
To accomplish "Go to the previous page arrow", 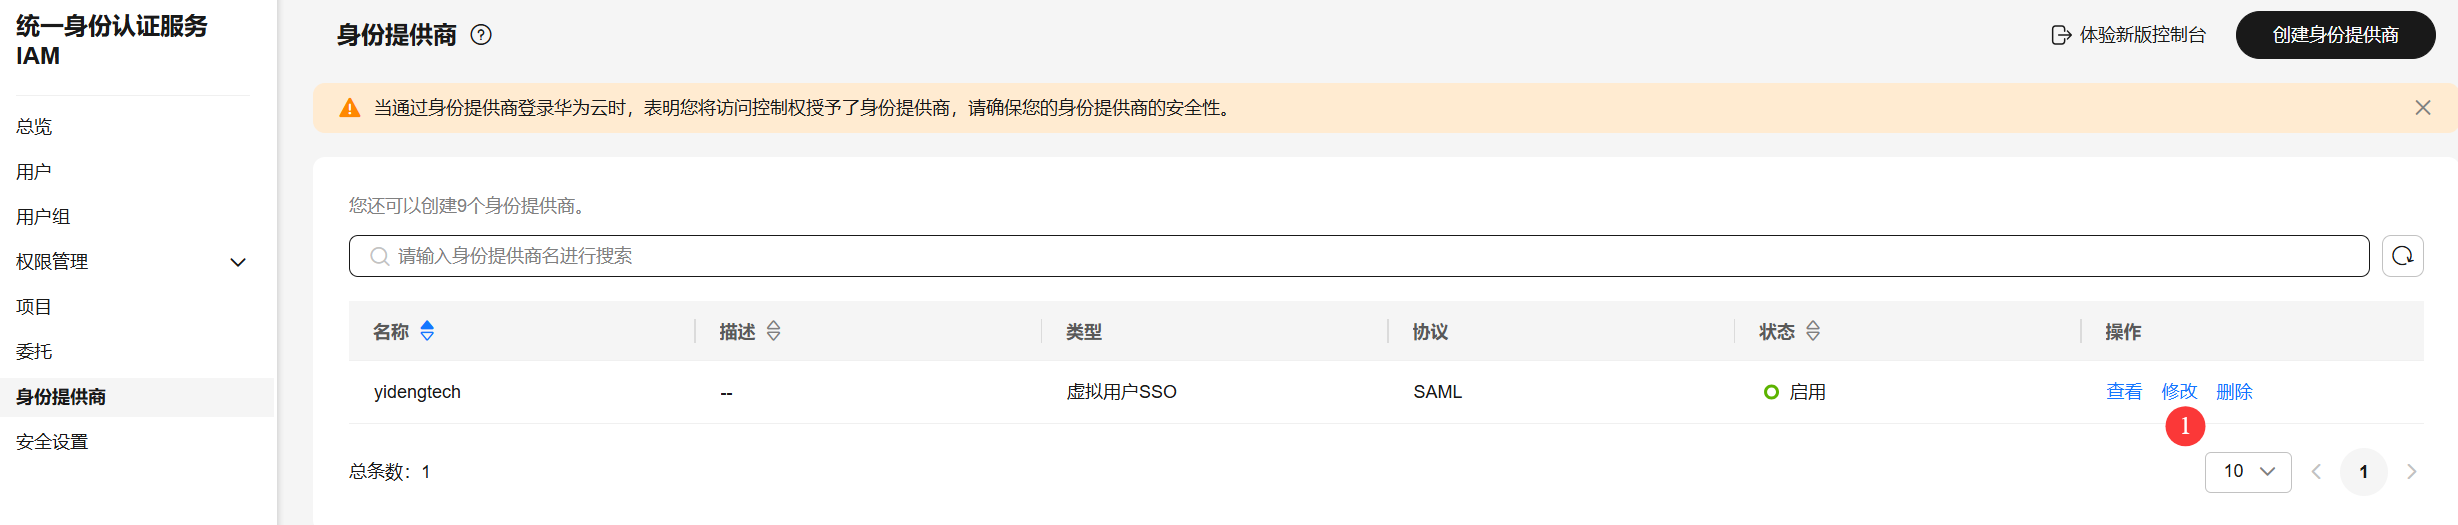I will [x=2316, y=471].
